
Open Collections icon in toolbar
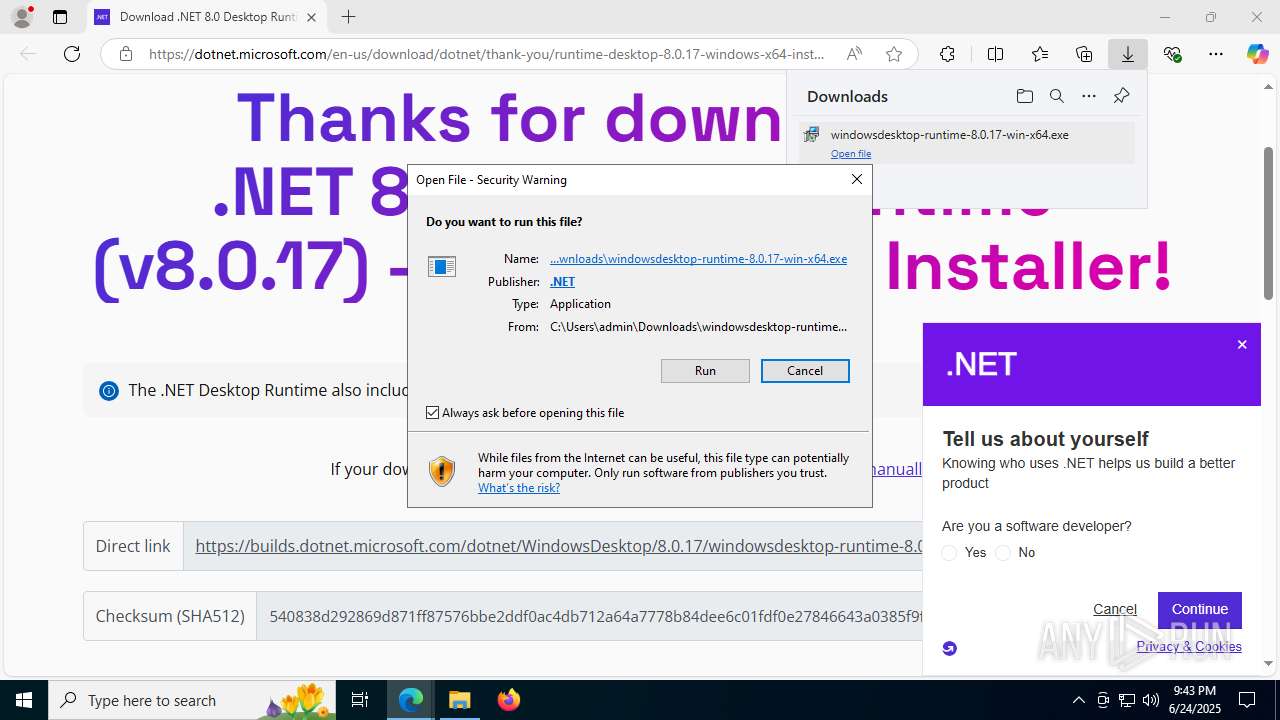1084,54
